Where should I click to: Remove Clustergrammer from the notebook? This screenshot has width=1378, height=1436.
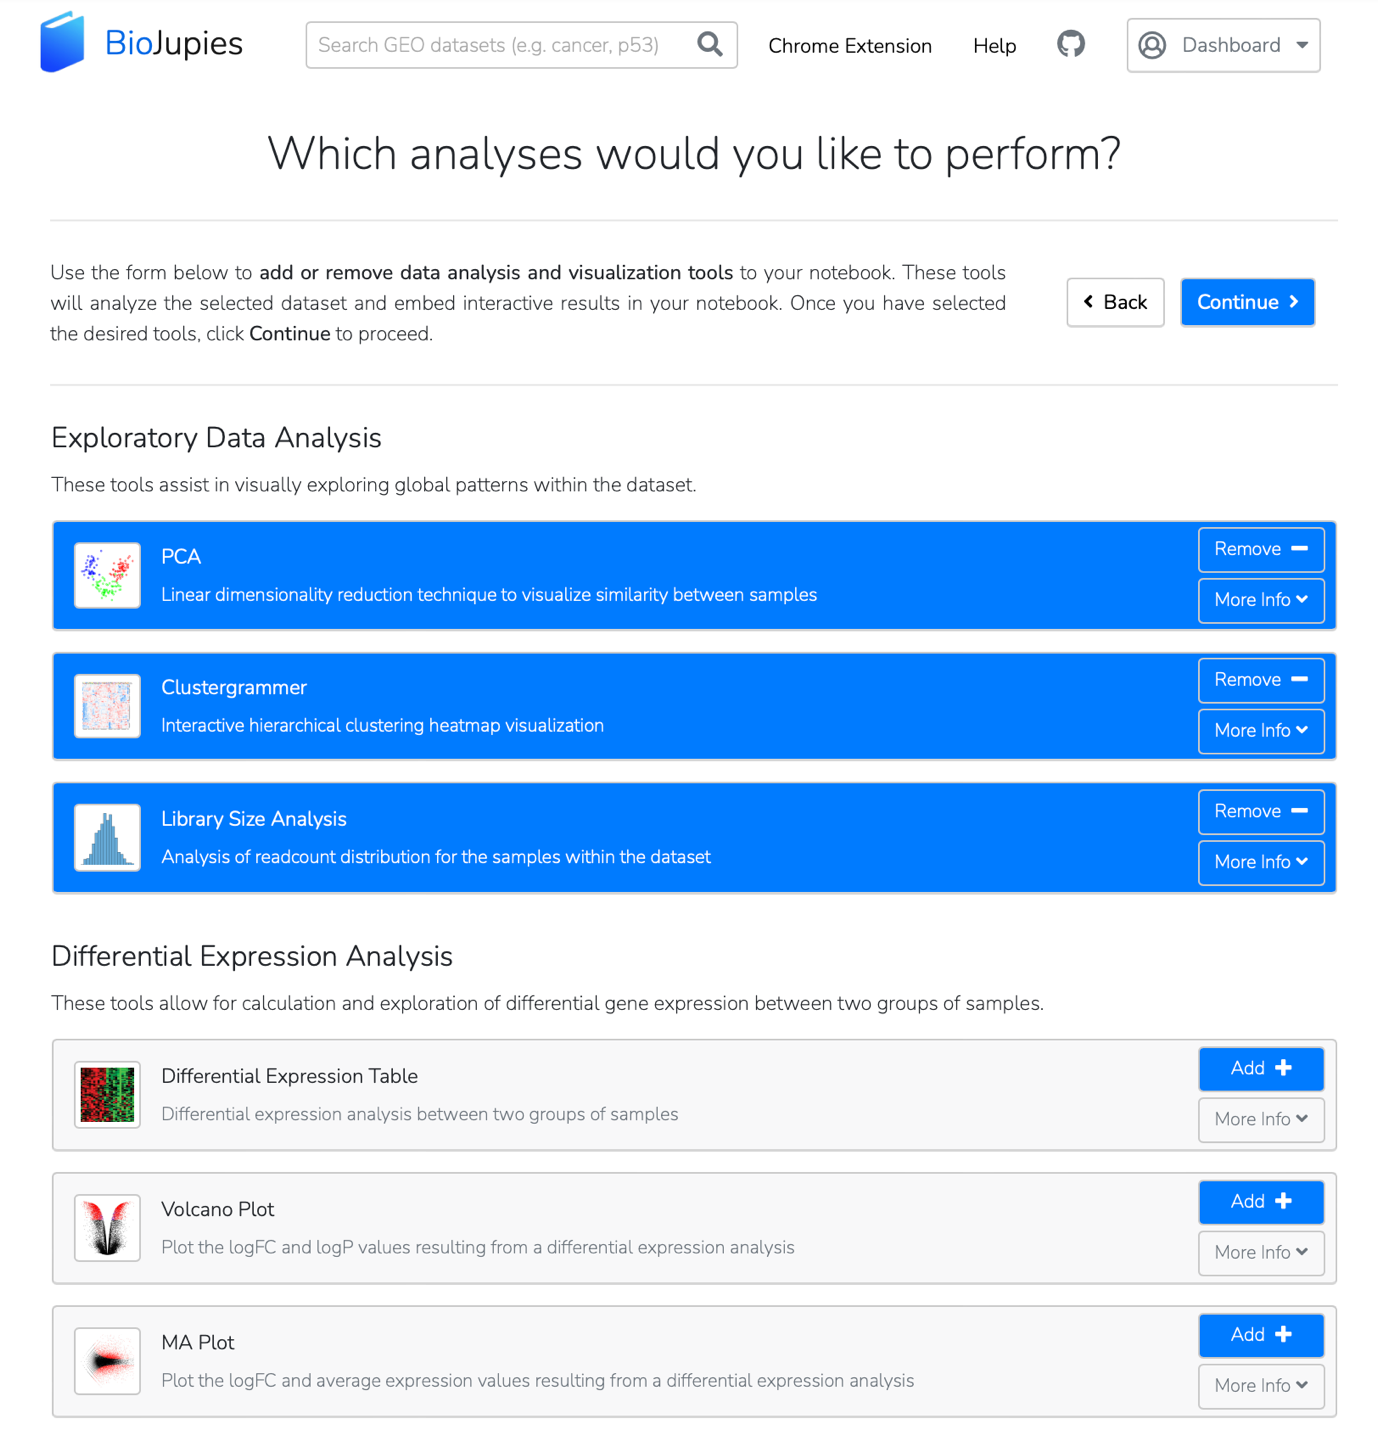coord(1260,680)
